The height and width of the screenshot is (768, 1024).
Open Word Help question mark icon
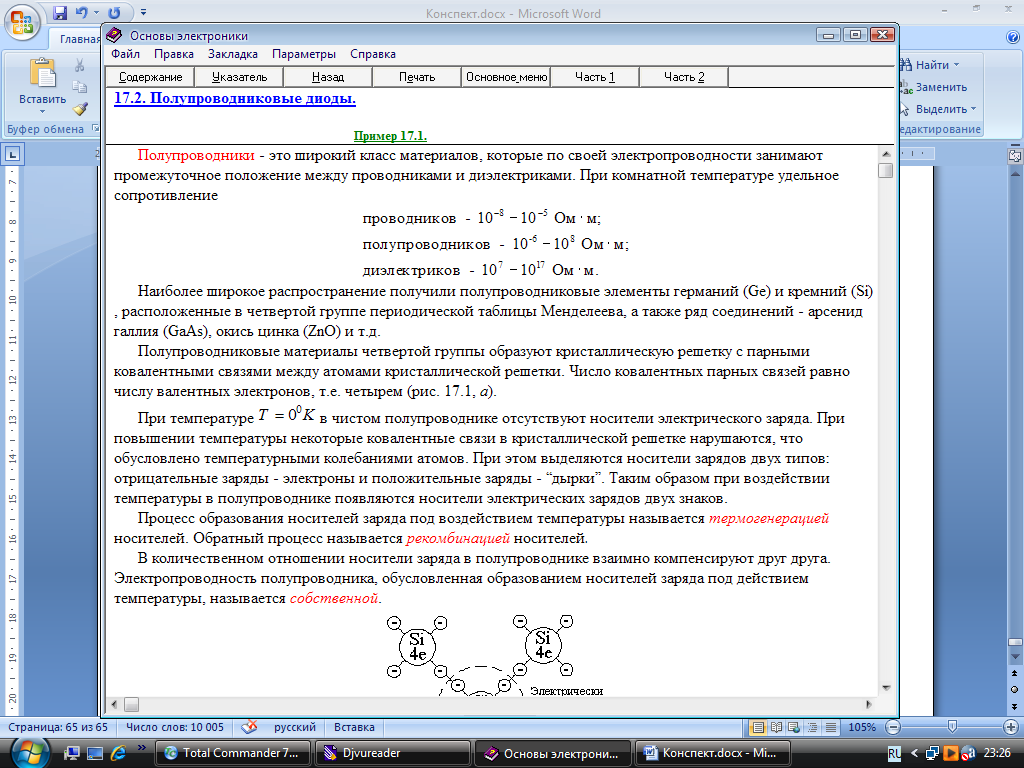pos(1013,38)
